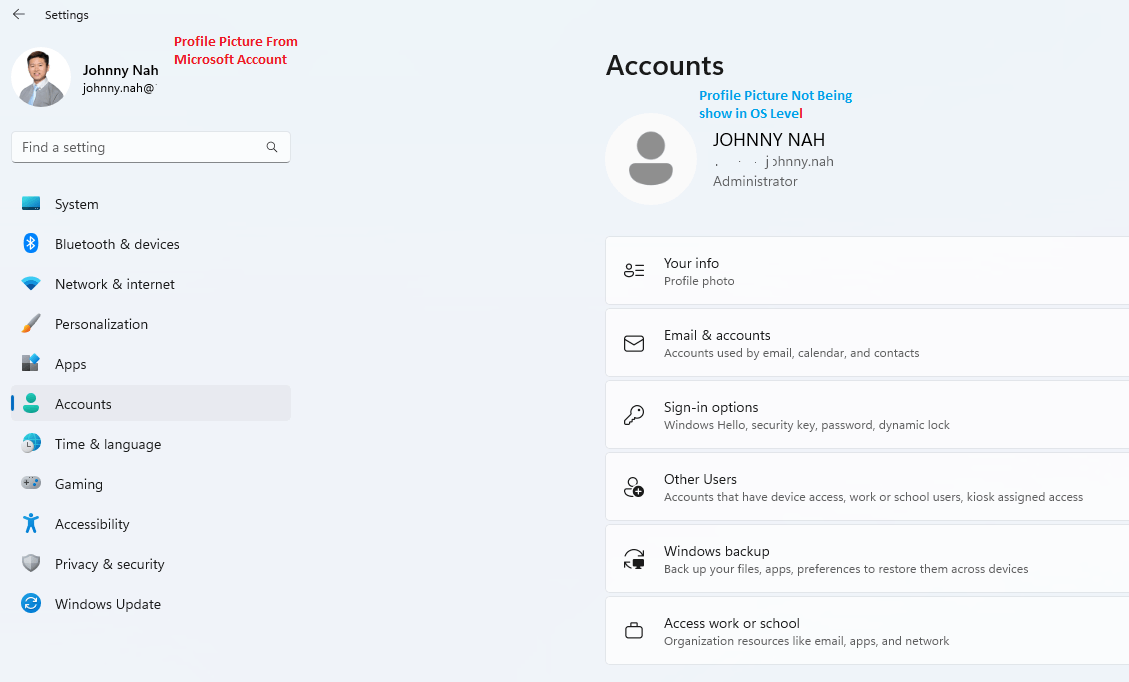Click the Network & internet globe icon
The image size is (1129, 682).
coord(30,284)
